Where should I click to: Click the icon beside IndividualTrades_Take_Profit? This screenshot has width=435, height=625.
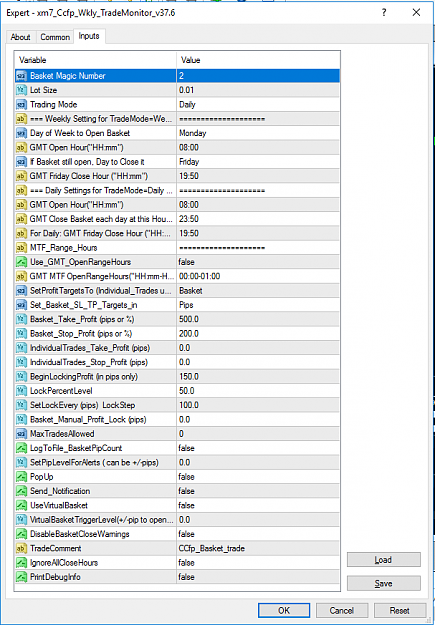pyautogui.click(x=21, y=348)
